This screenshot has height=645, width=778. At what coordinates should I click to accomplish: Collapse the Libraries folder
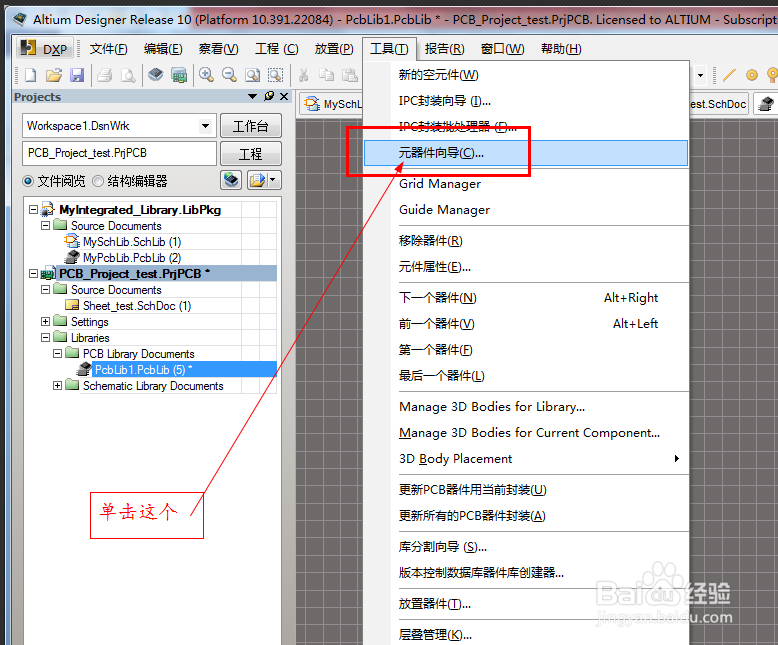(45, 337)
